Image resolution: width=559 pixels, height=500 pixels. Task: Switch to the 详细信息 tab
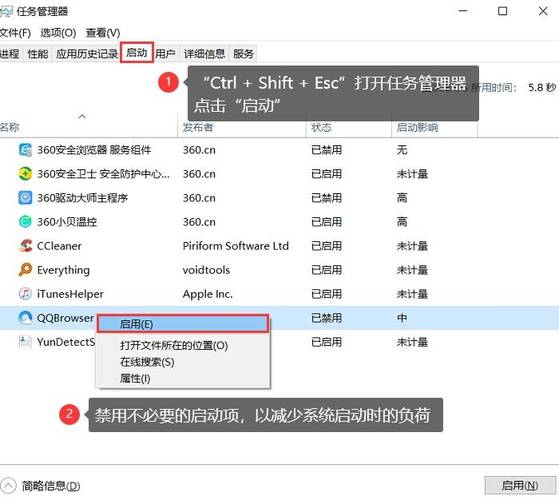pyautogui.click(x=204, y=54)
